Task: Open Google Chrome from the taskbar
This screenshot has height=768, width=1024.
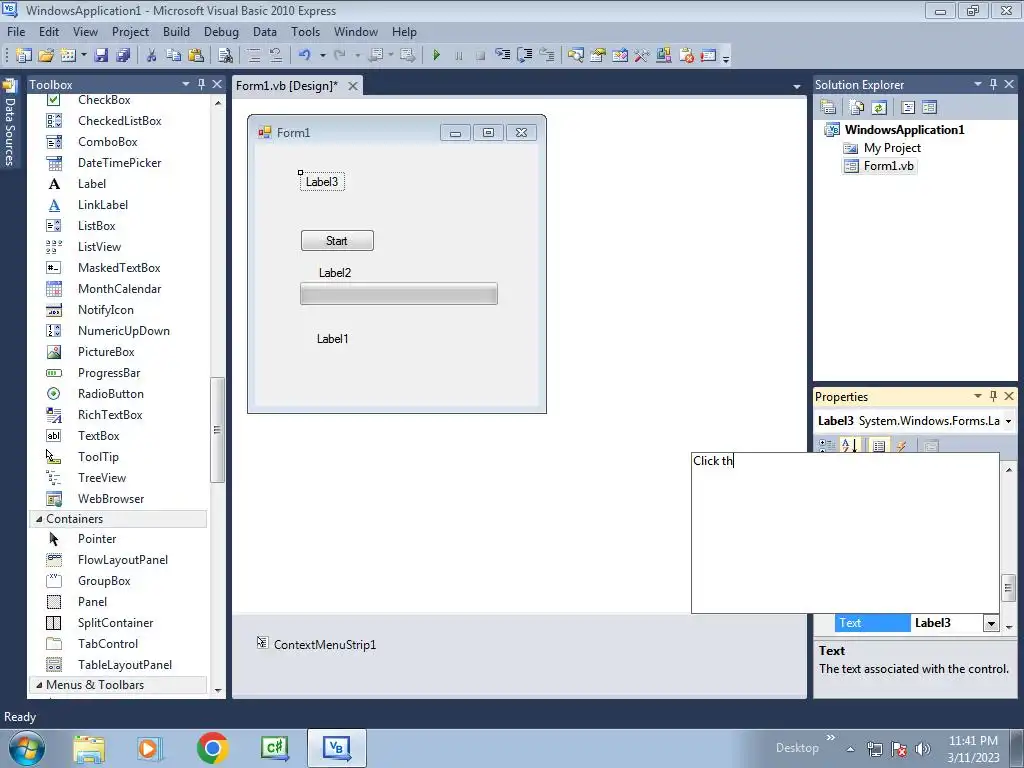Action: pyautogui.click(x=212, y=748)
